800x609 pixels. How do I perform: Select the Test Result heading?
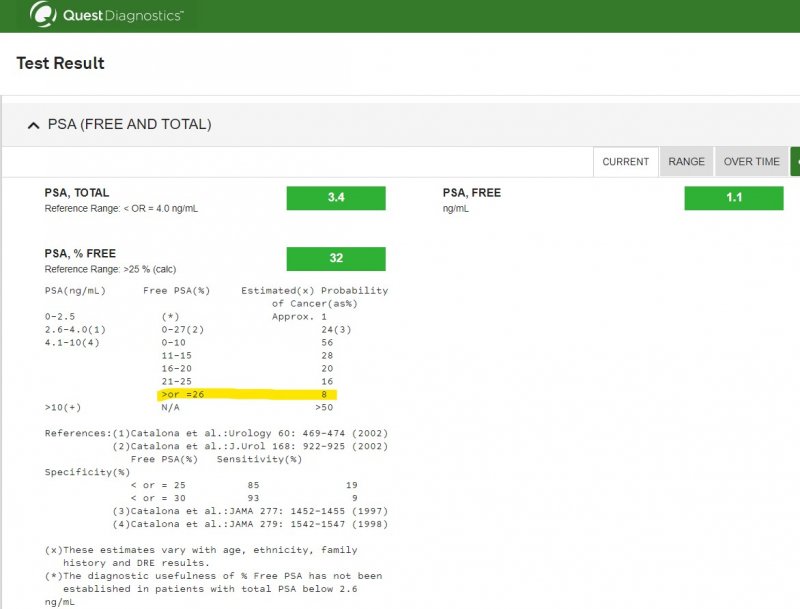(x=60, y=63)
